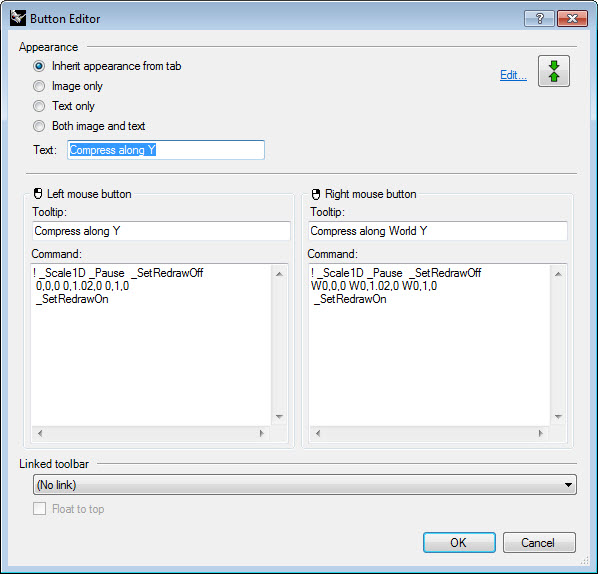Image resolution: width=598 pixels, height=574 pixels.
Task: Click up arrow in left command scrollbar
Action: click(x=279, y=274)
